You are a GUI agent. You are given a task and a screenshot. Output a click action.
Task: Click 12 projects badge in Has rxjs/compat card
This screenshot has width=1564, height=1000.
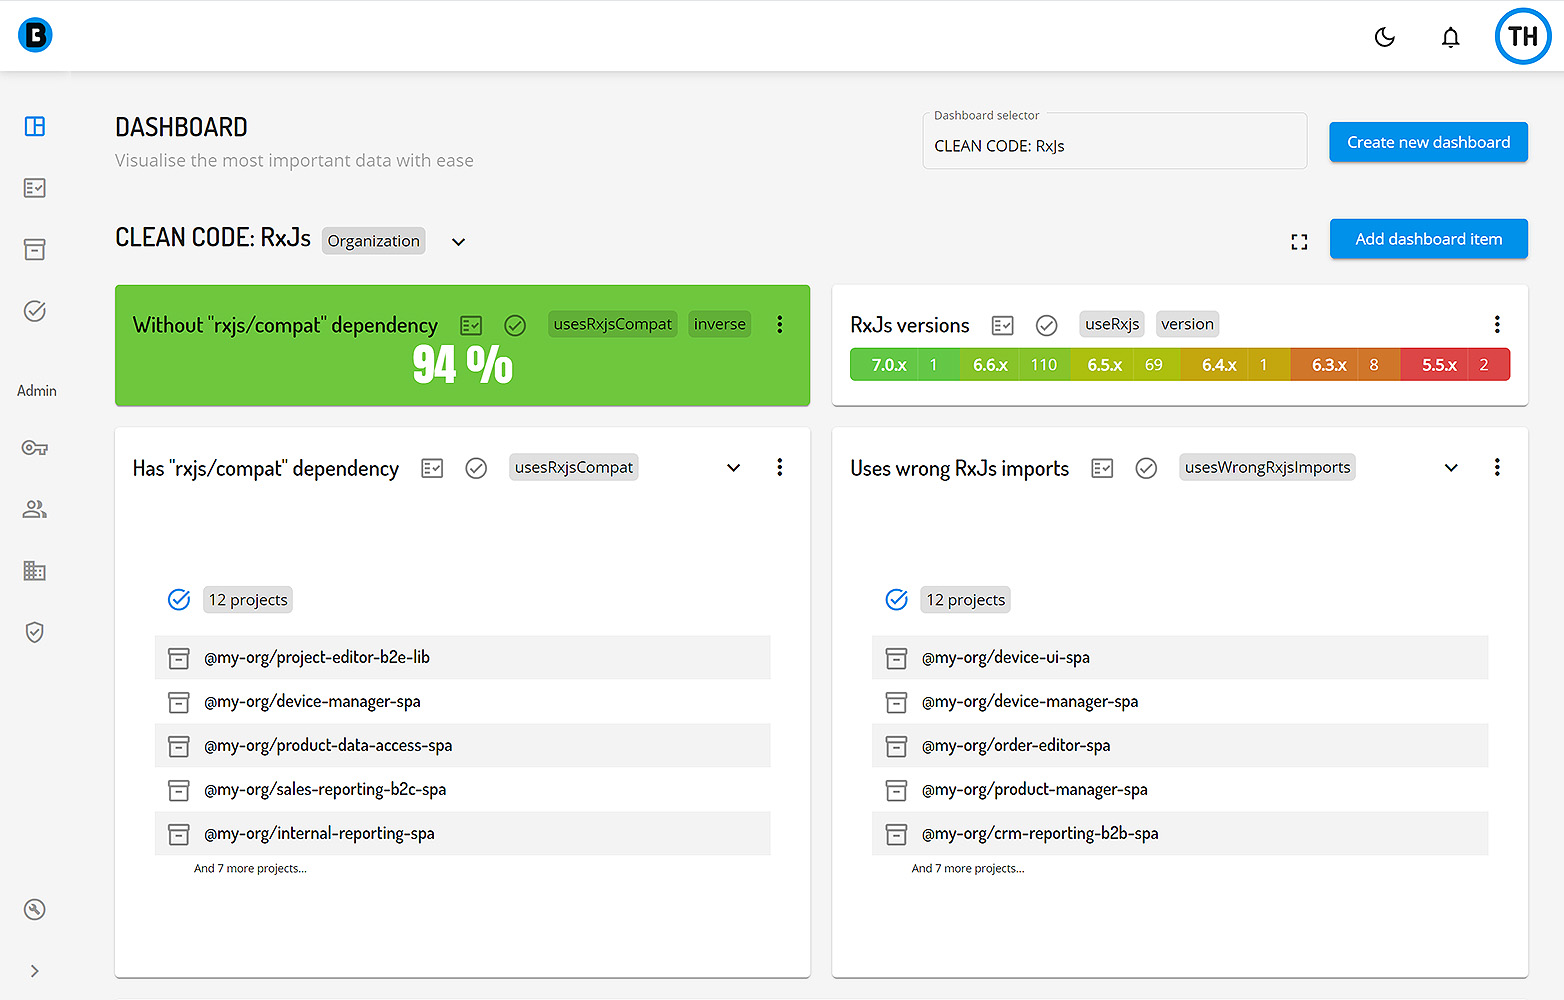pos(248,600)
